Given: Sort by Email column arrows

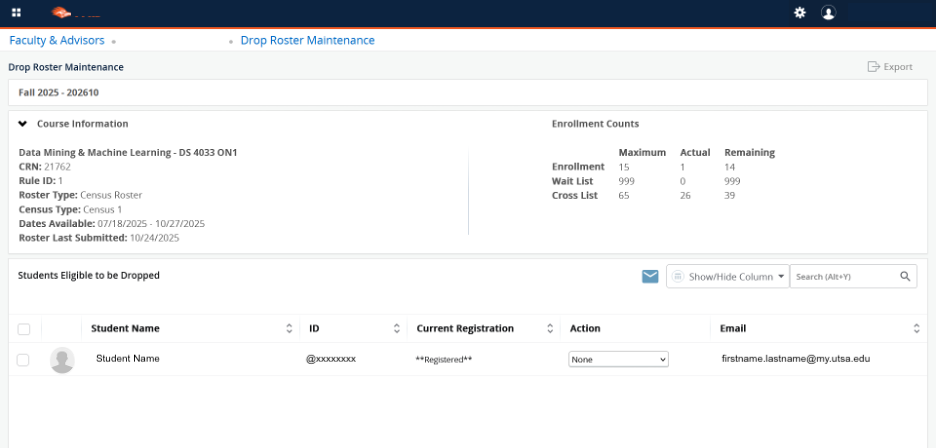Looking at the screenshot, I should [x=916, y=328].
